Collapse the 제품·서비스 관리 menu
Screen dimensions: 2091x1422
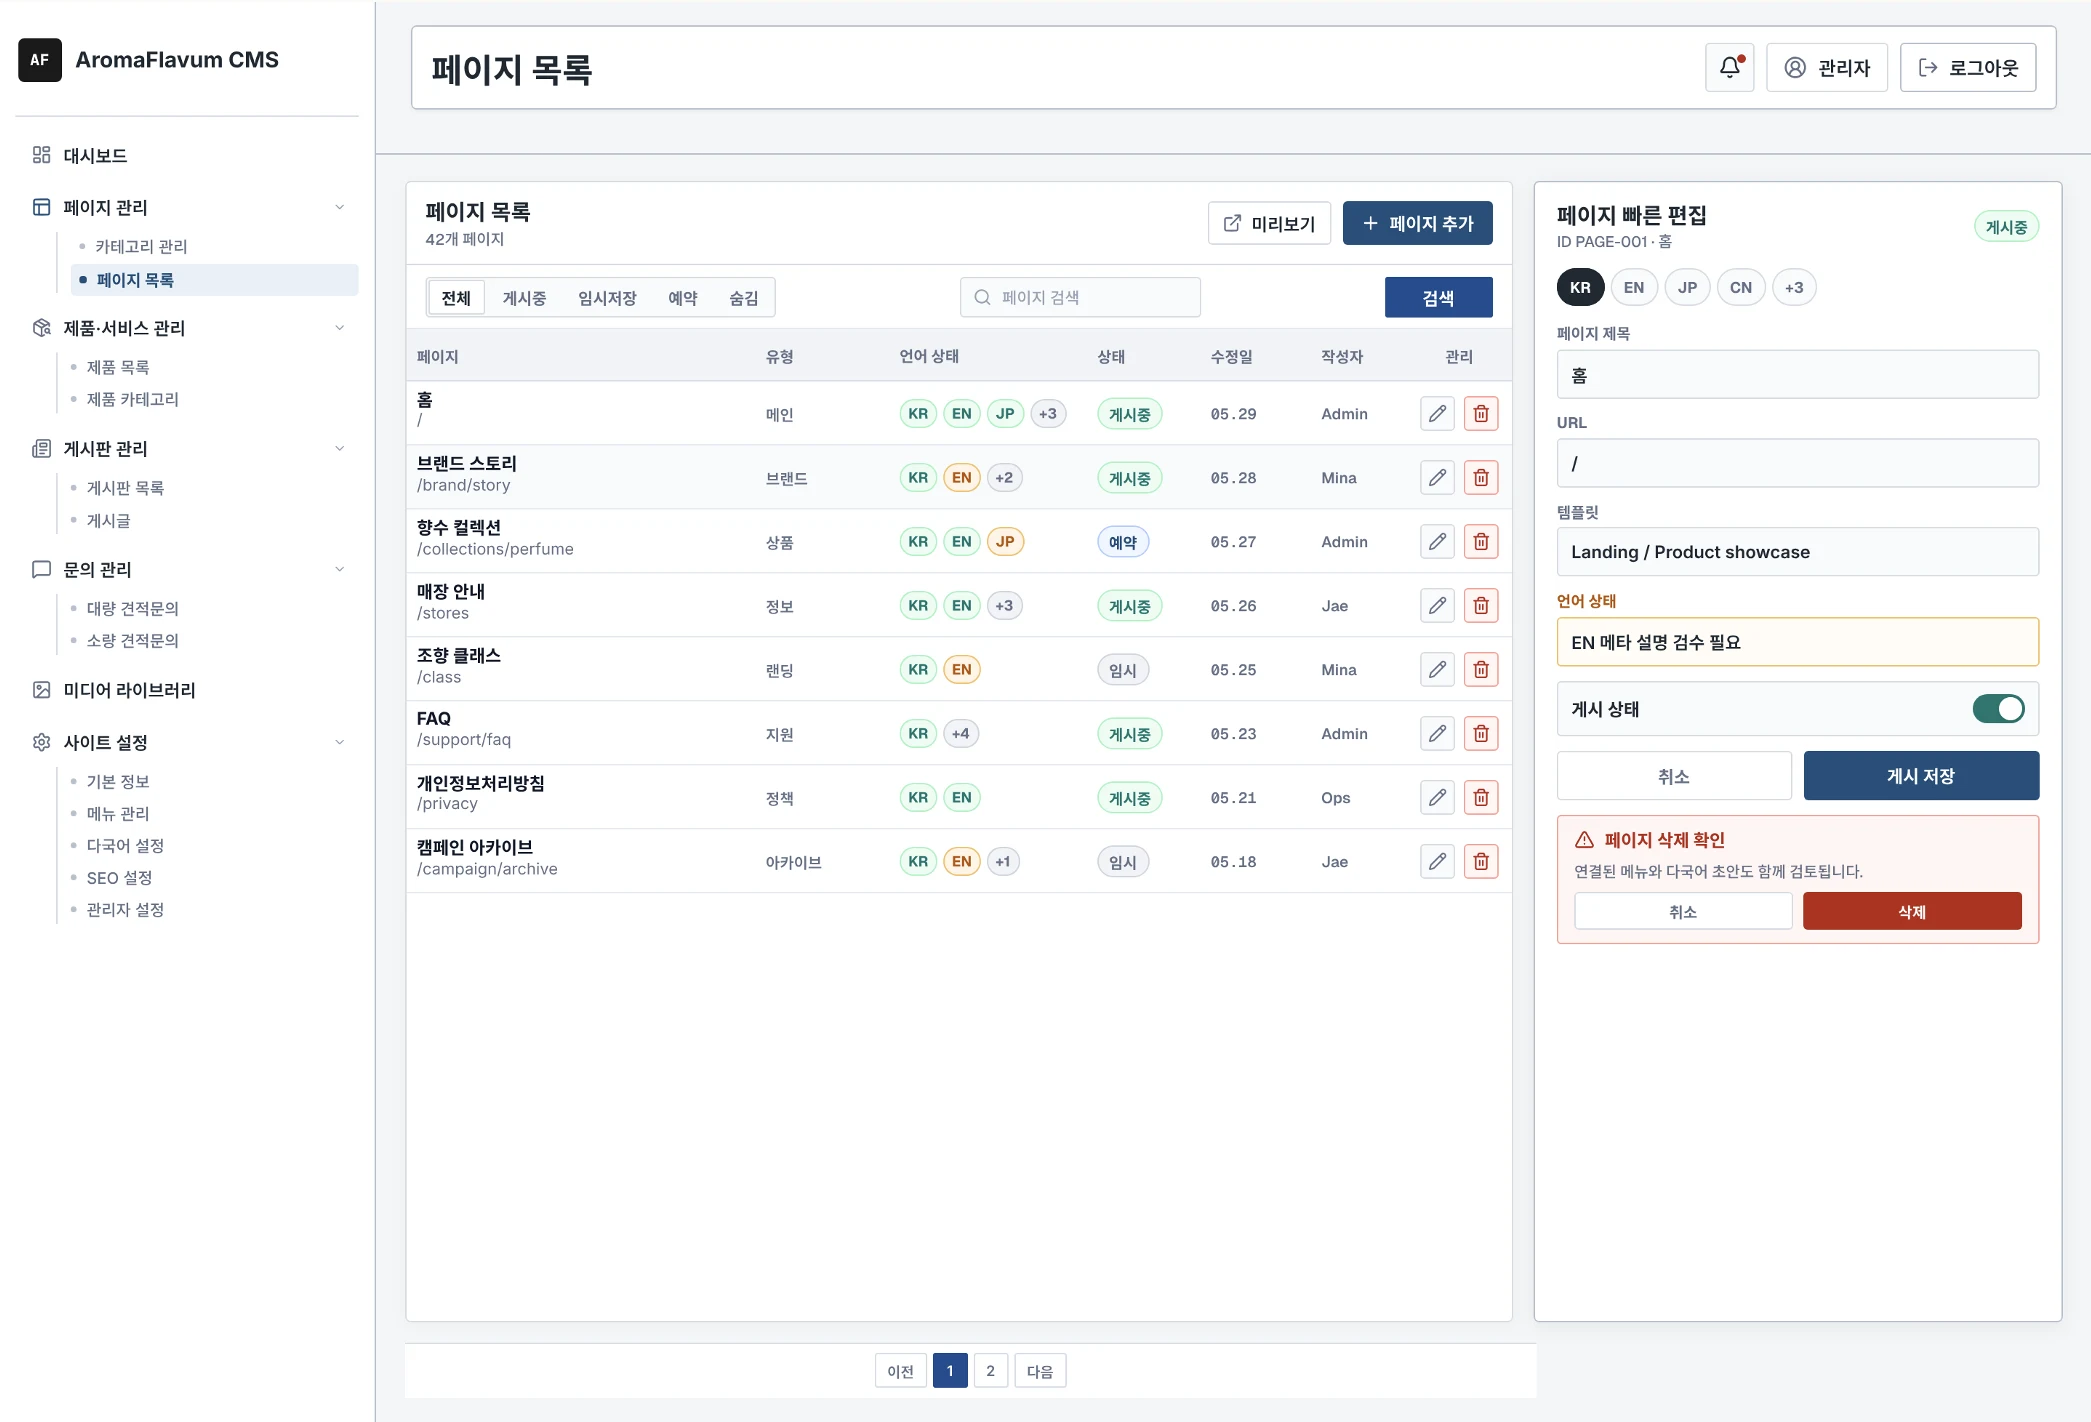tap(340, 328)
